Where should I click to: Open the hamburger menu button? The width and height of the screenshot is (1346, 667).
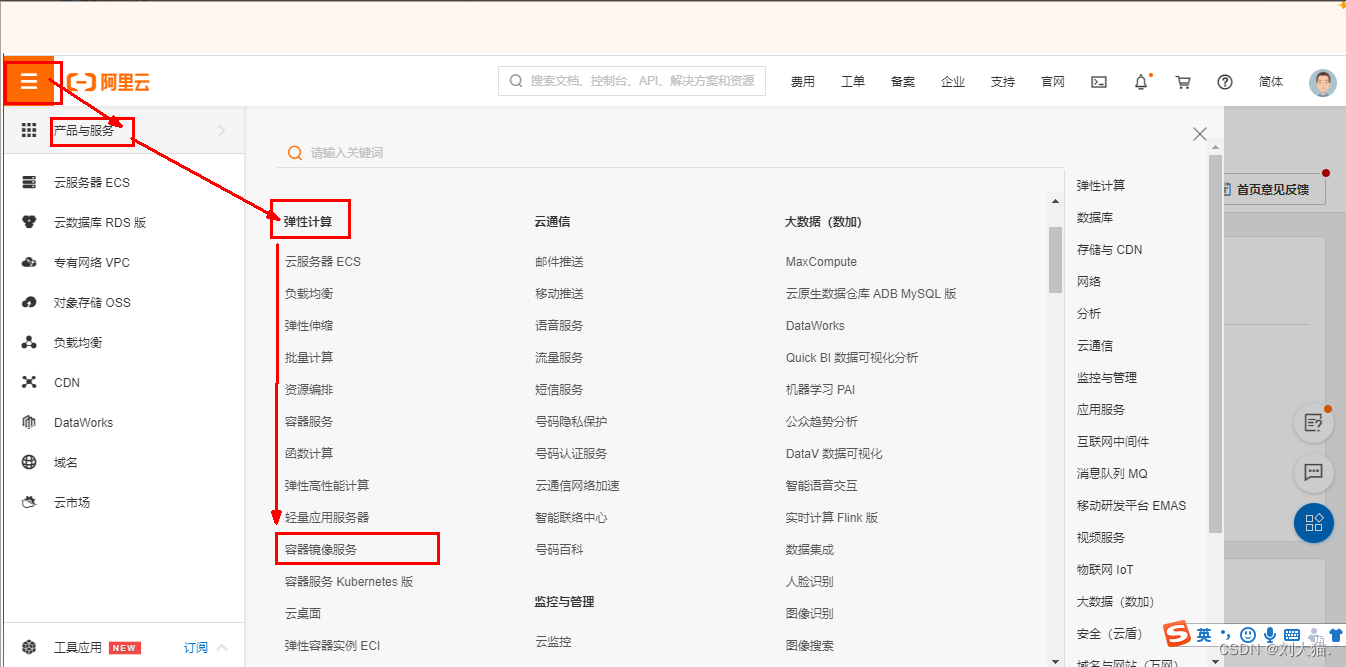point(29,82)
